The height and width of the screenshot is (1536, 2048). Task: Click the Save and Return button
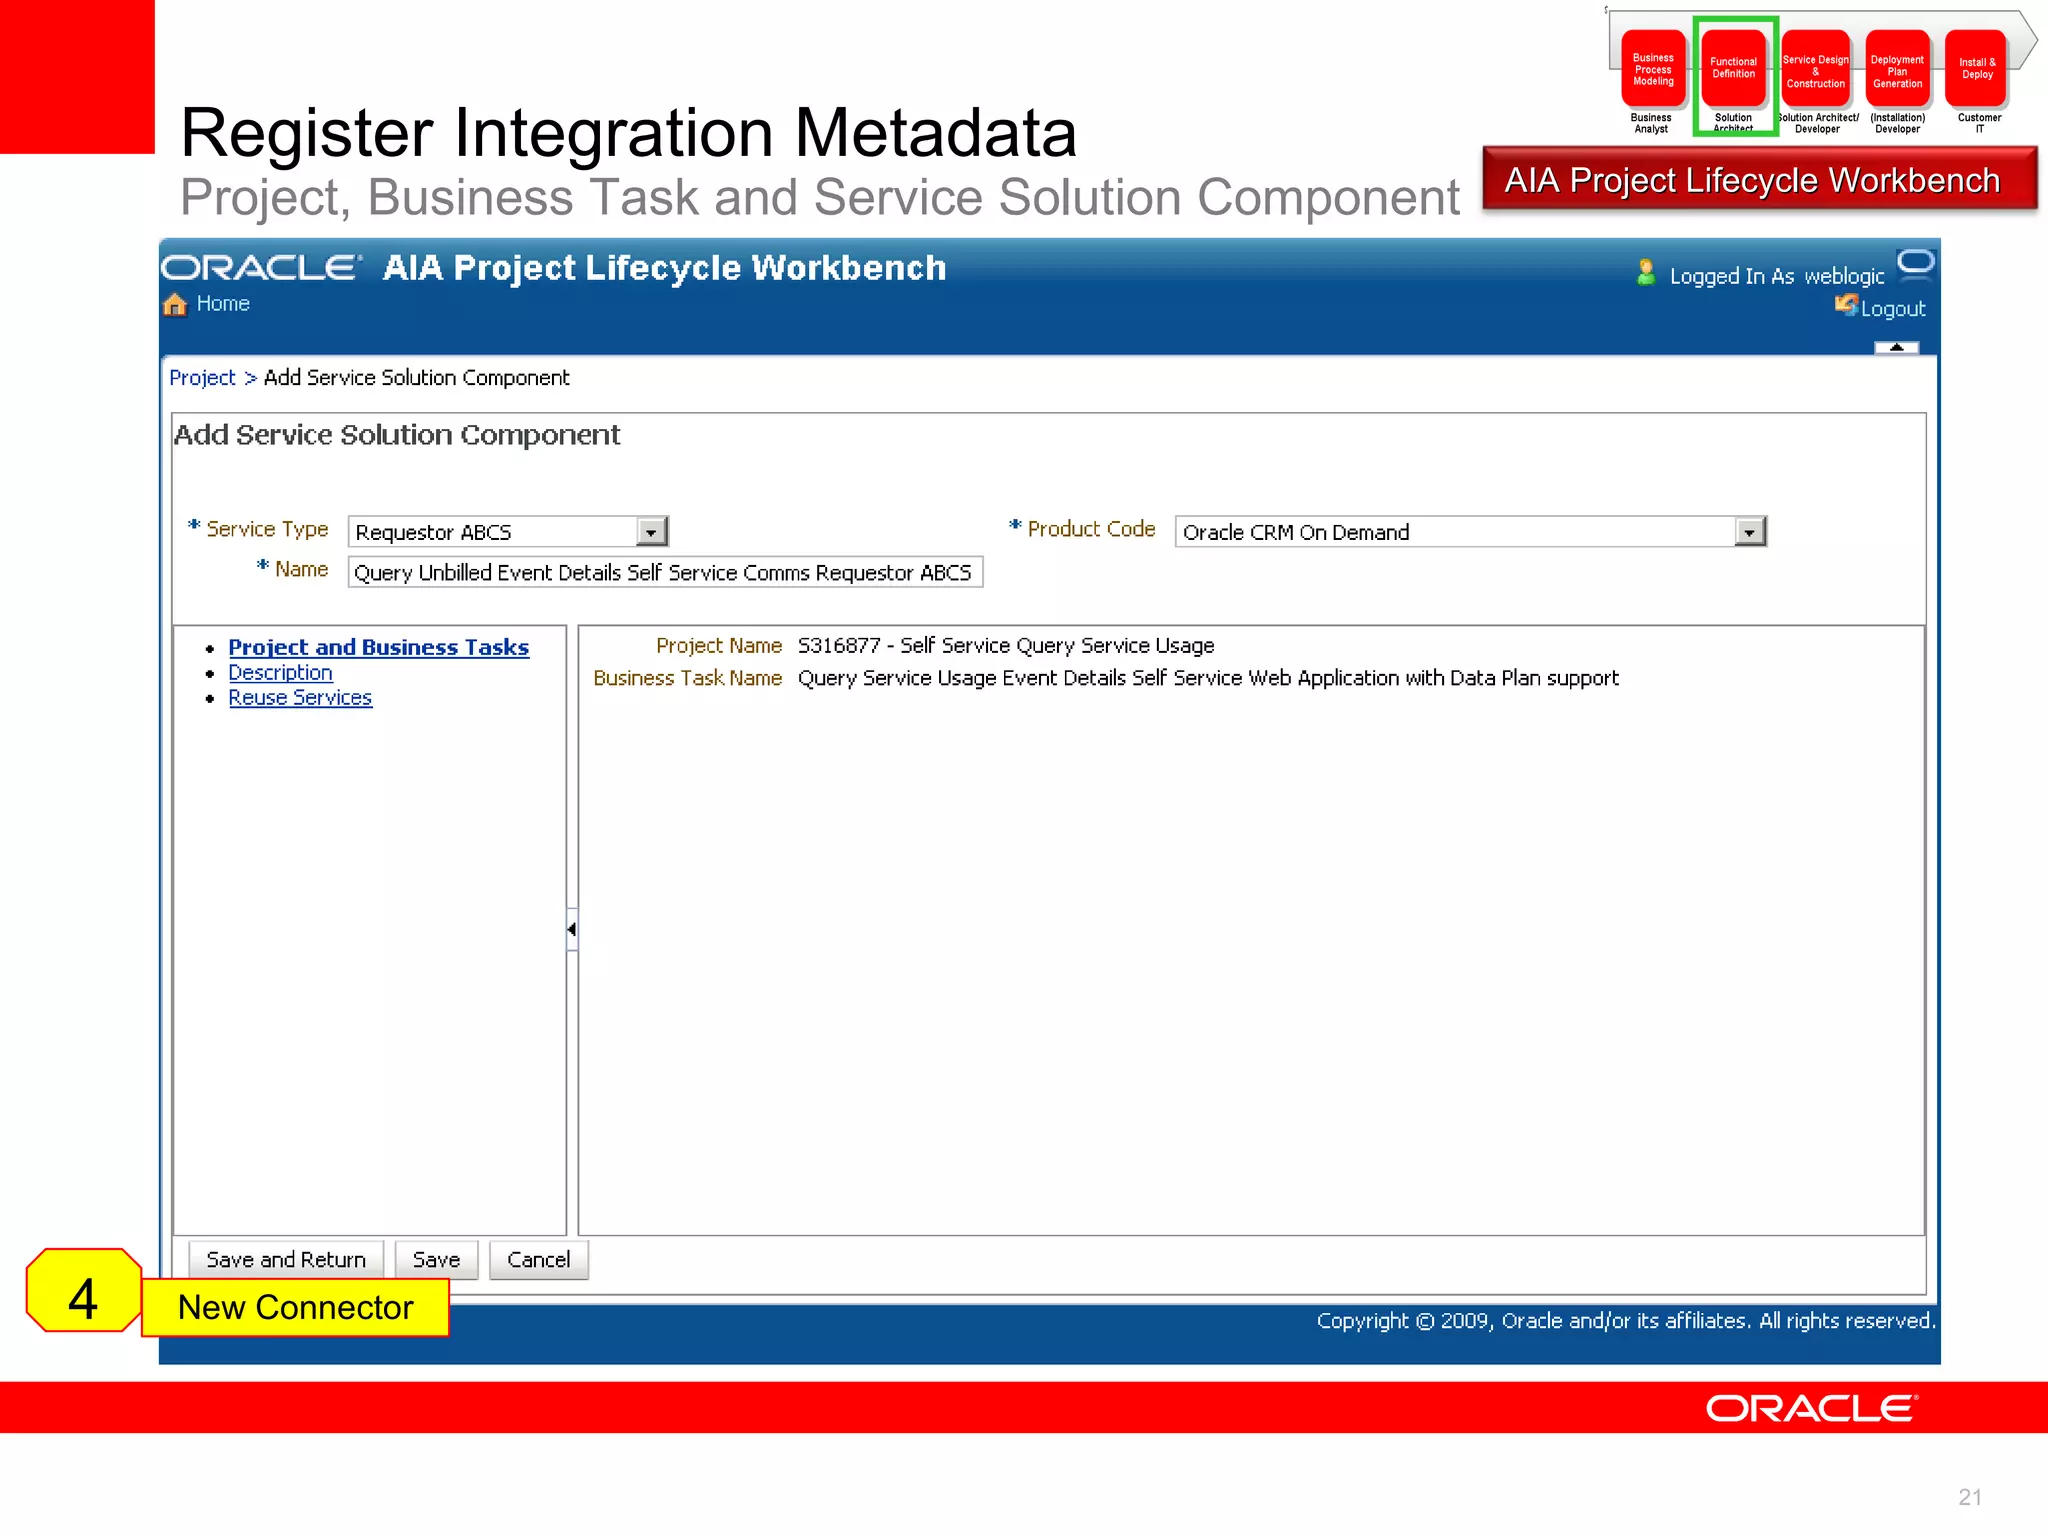pyautogui.click(x=286, y=1260)
